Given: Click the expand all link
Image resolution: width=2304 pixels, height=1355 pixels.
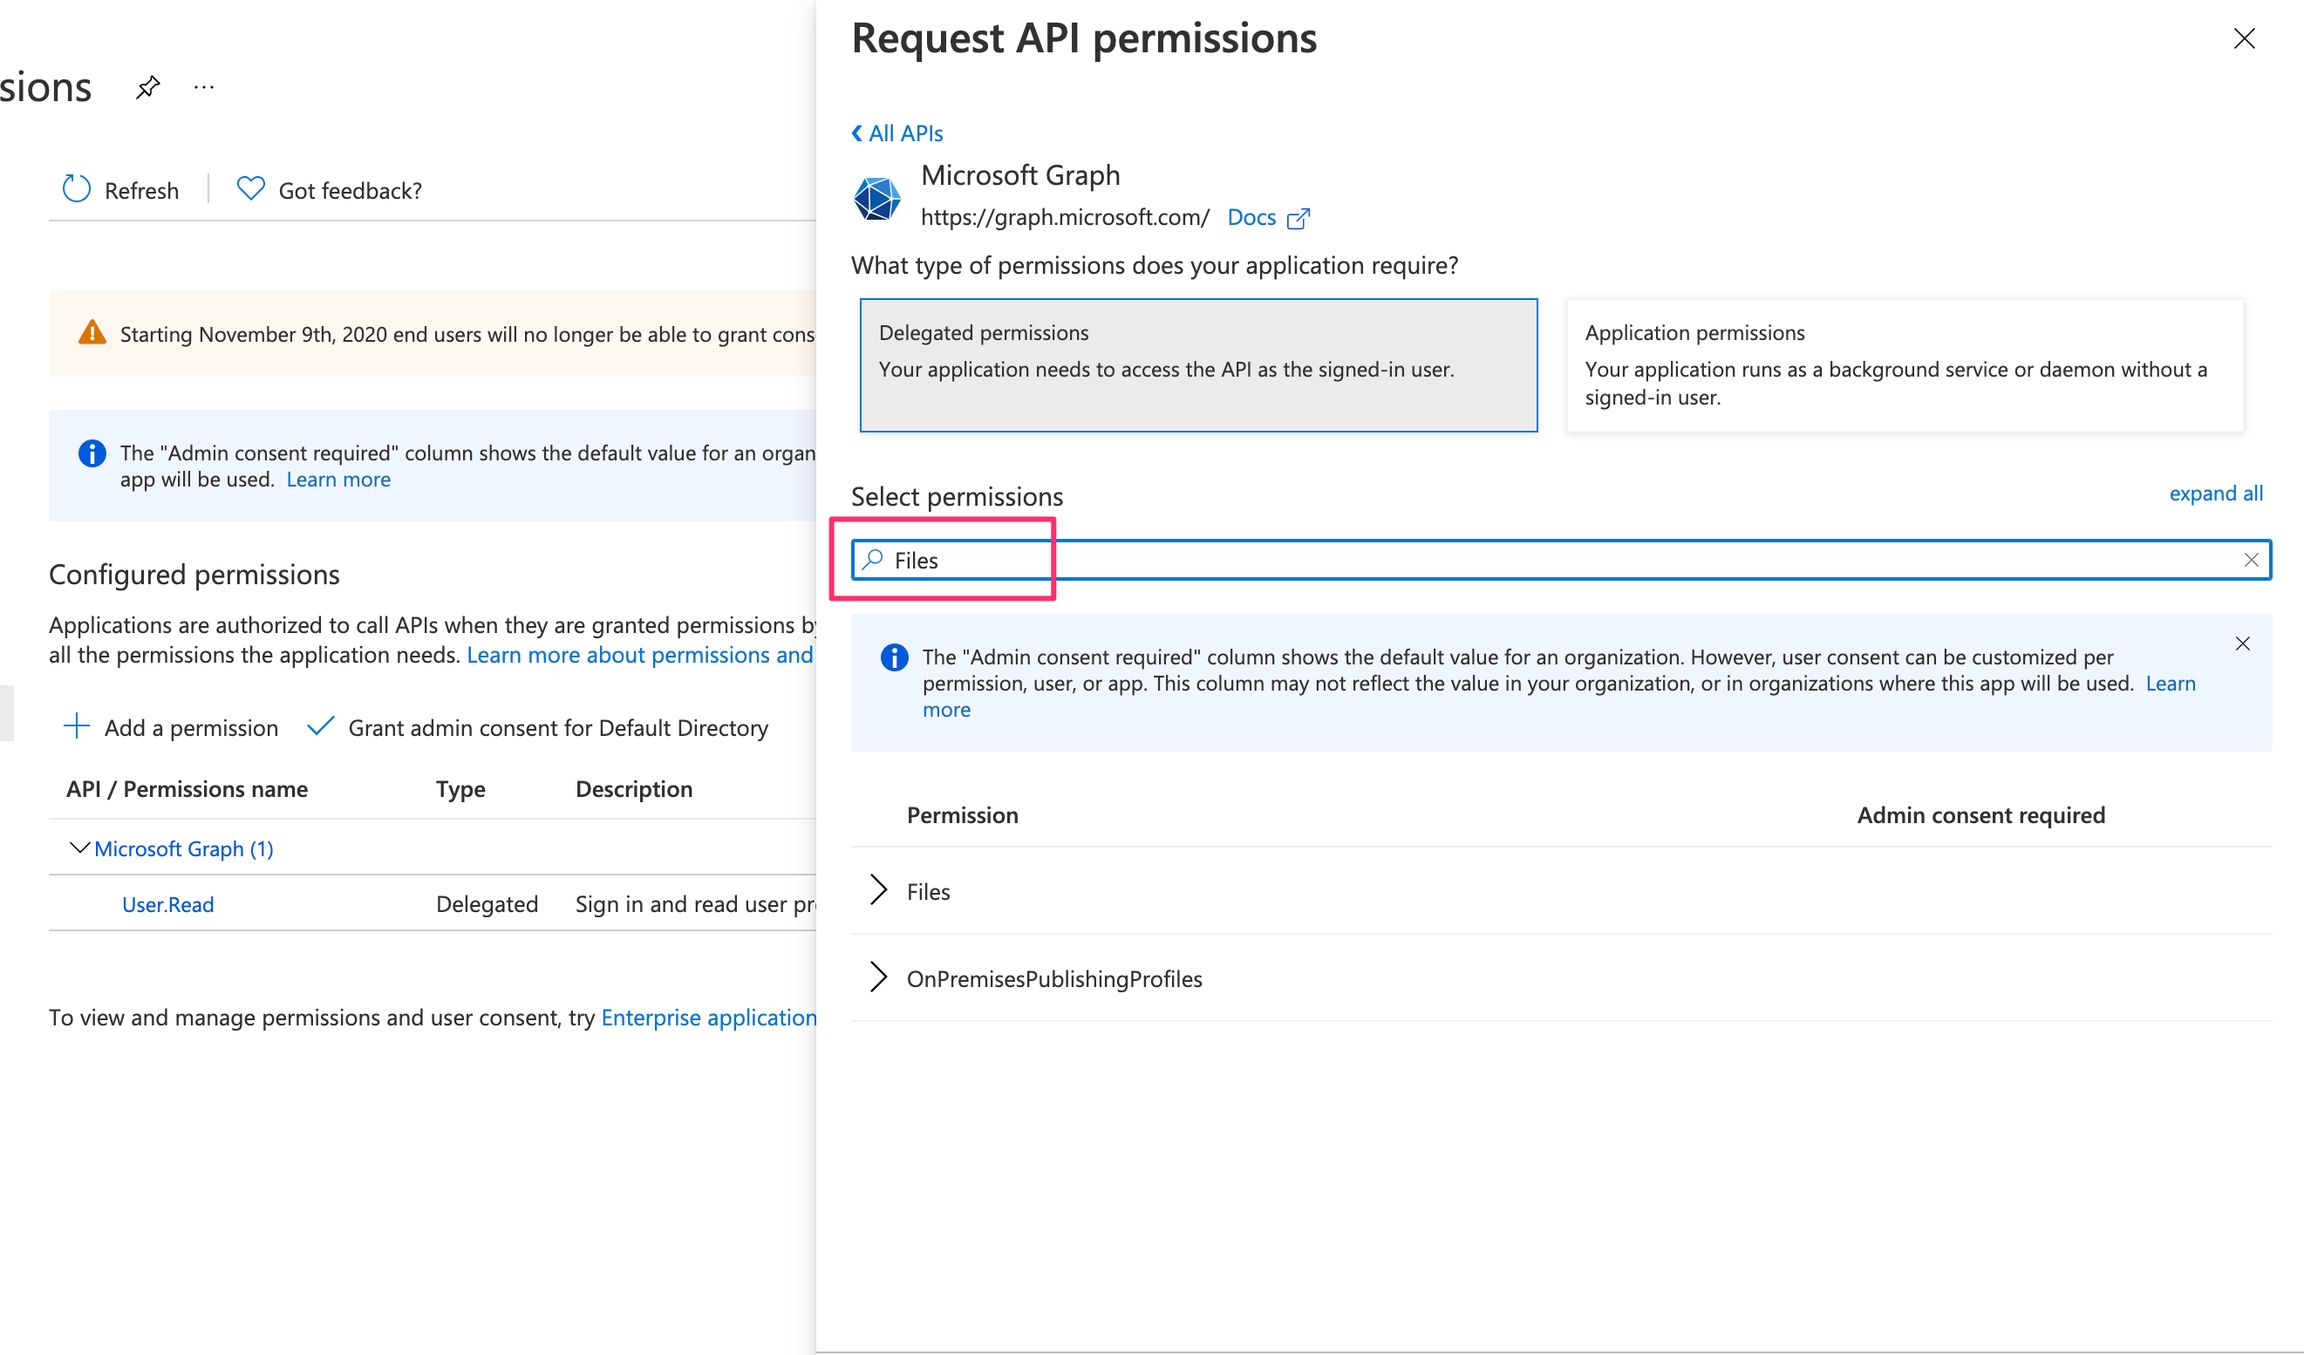Looking at the screenshot, I should click(x=2215, y=493).
